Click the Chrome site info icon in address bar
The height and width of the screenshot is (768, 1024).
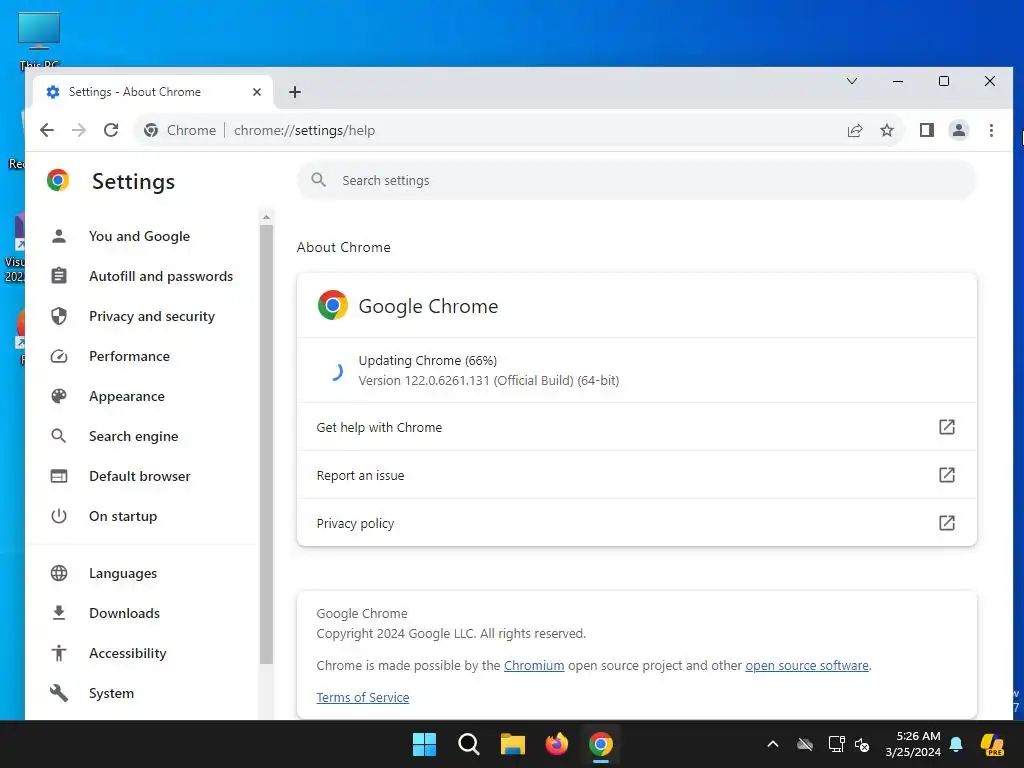[x=151, y=131]
